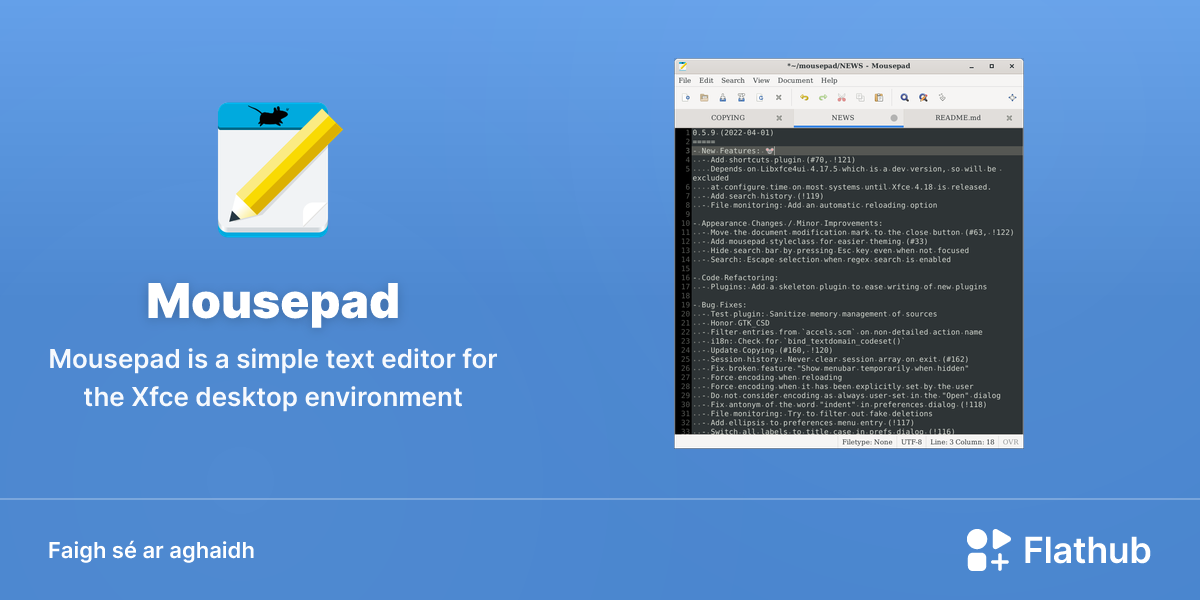1200x600 pixels.
Task: Close the COPYING tab
Action: coord(779,118)
